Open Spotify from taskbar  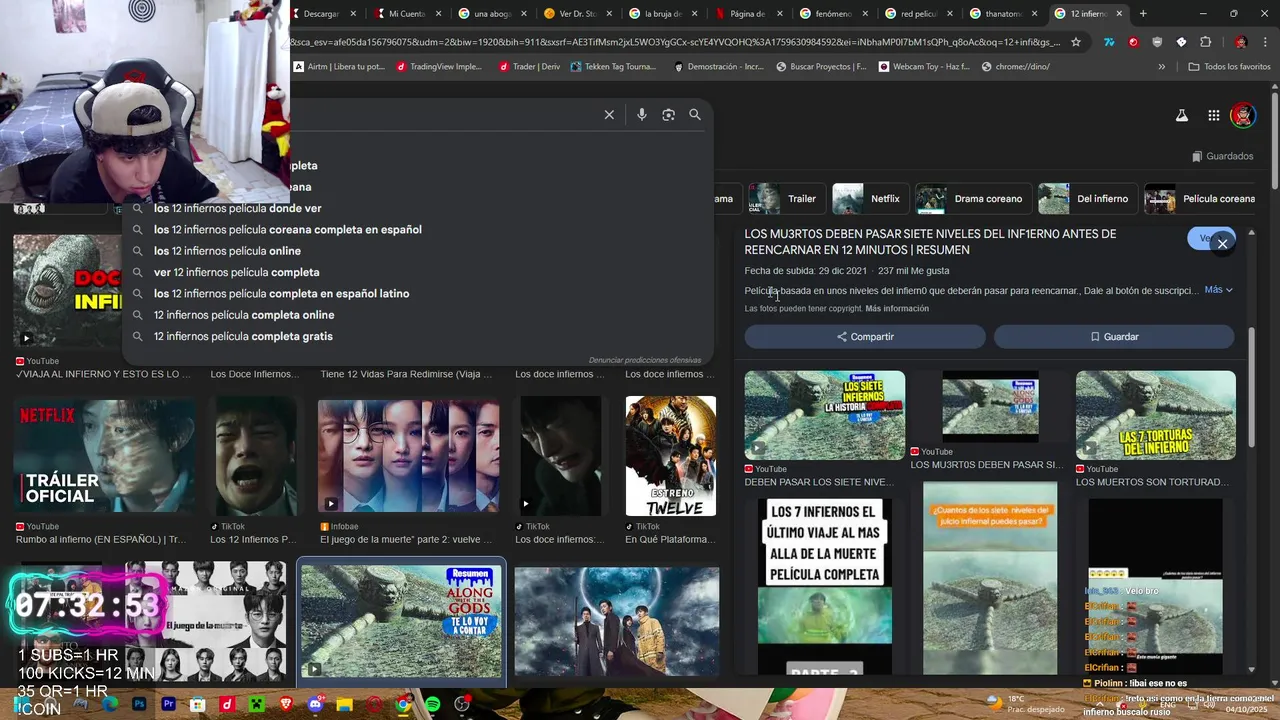tap(433, 704)
